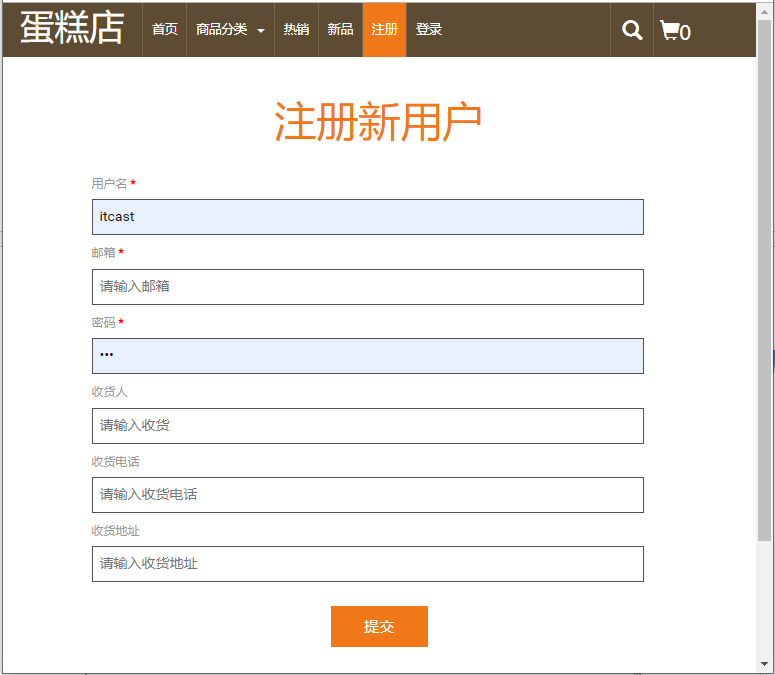The image size is (775, 675).
Task: Click the search magnifier icon
Action: (x=632, y=30)
